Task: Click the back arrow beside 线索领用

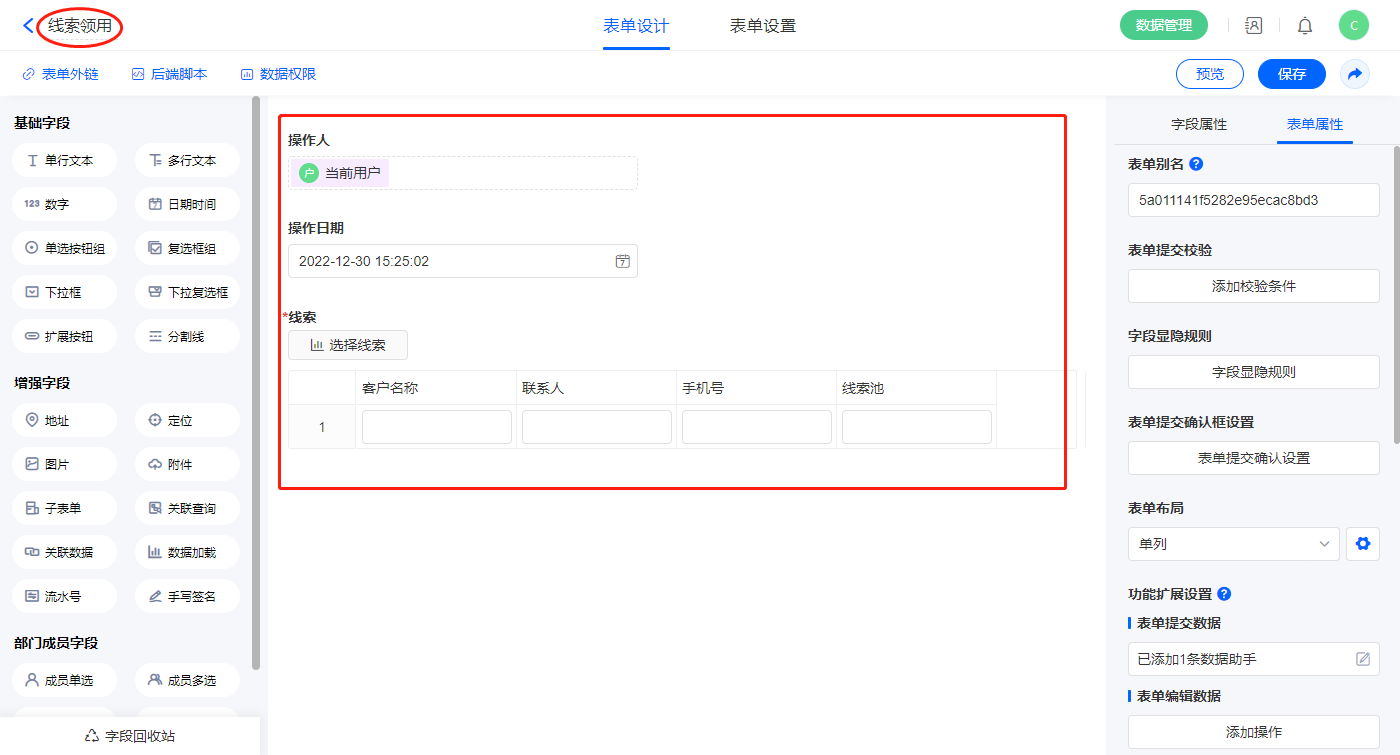Action: click(x=27, y=26)
